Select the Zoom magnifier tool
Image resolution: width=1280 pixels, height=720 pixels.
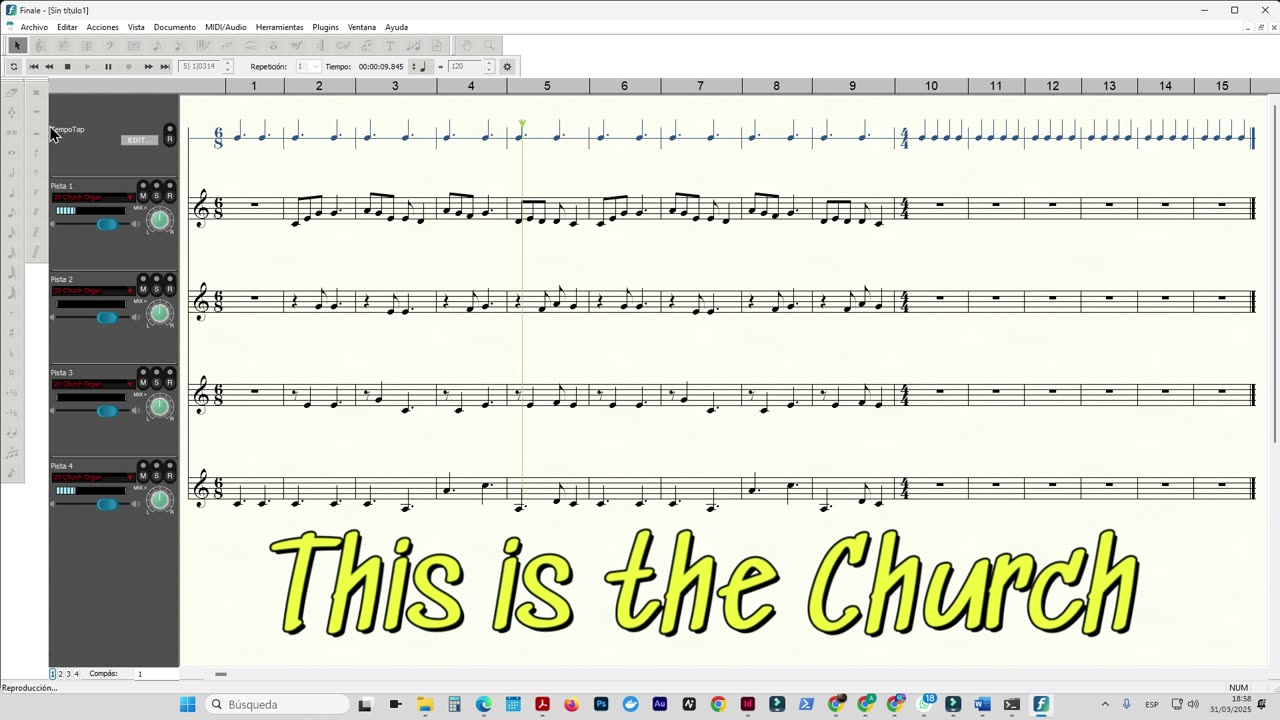(489, 45)
